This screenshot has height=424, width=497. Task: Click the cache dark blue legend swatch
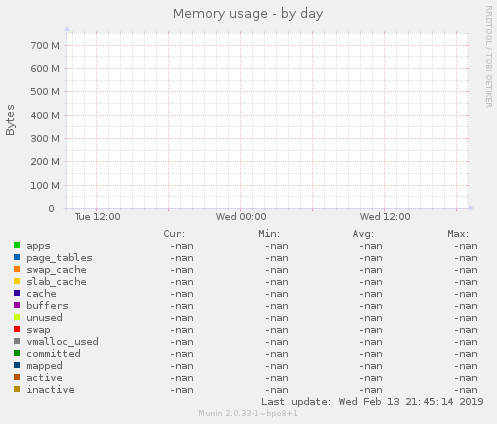(17, 293)
